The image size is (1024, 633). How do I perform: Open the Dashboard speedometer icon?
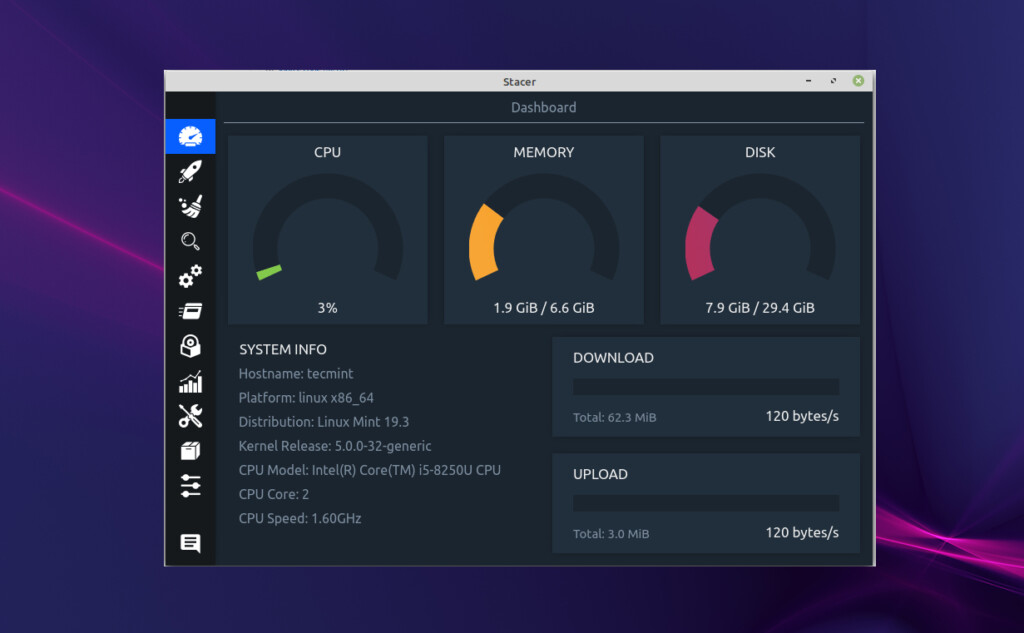point(190,136)
